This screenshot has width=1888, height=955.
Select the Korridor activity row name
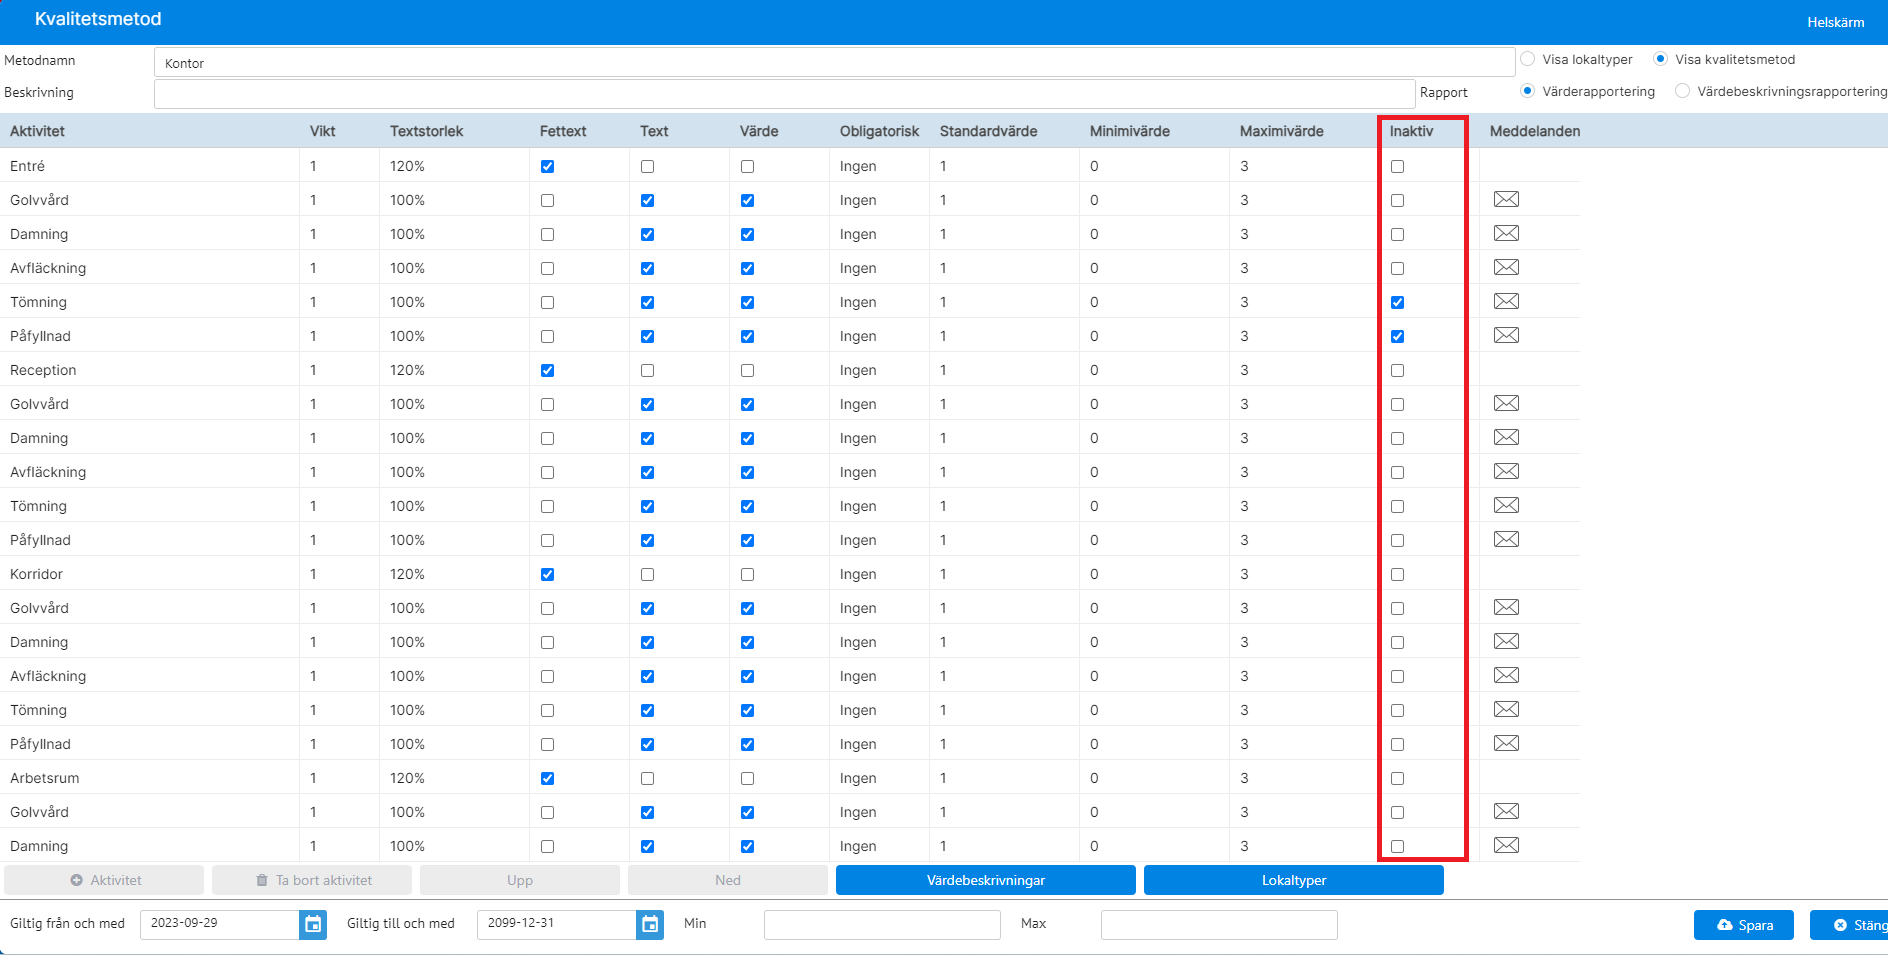click(36, 574)
